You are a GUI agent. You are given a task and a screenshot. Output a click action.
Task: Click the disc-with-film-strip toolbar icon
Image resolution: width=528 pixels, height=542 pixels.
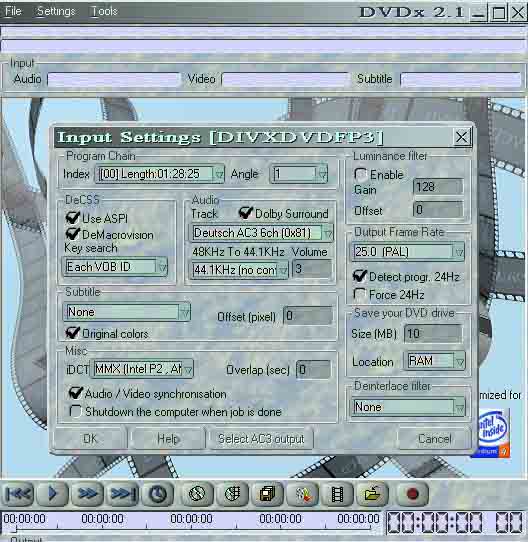232,494
